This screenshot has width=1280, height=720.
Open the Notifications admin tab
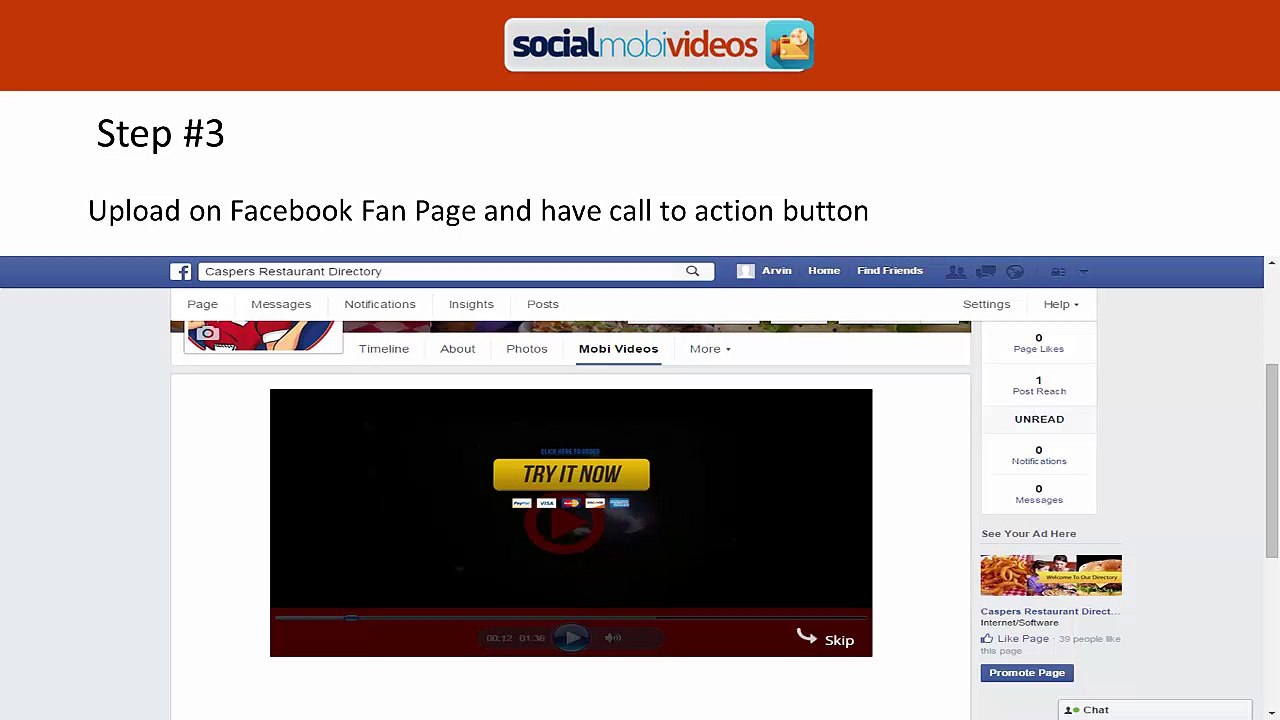[380, 304]
